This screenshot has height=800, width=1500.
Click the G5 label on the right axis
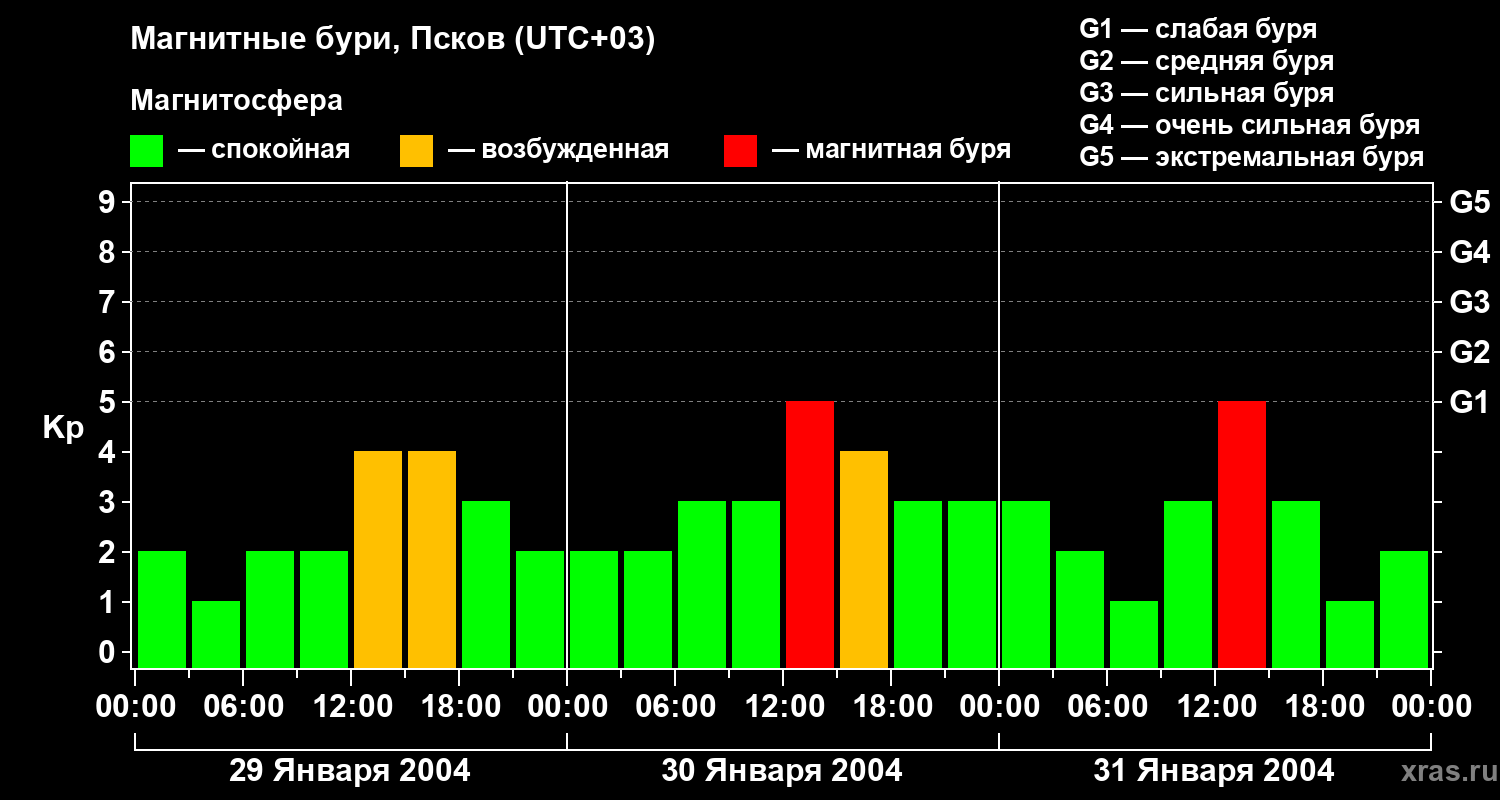[x=1469, y=202]
